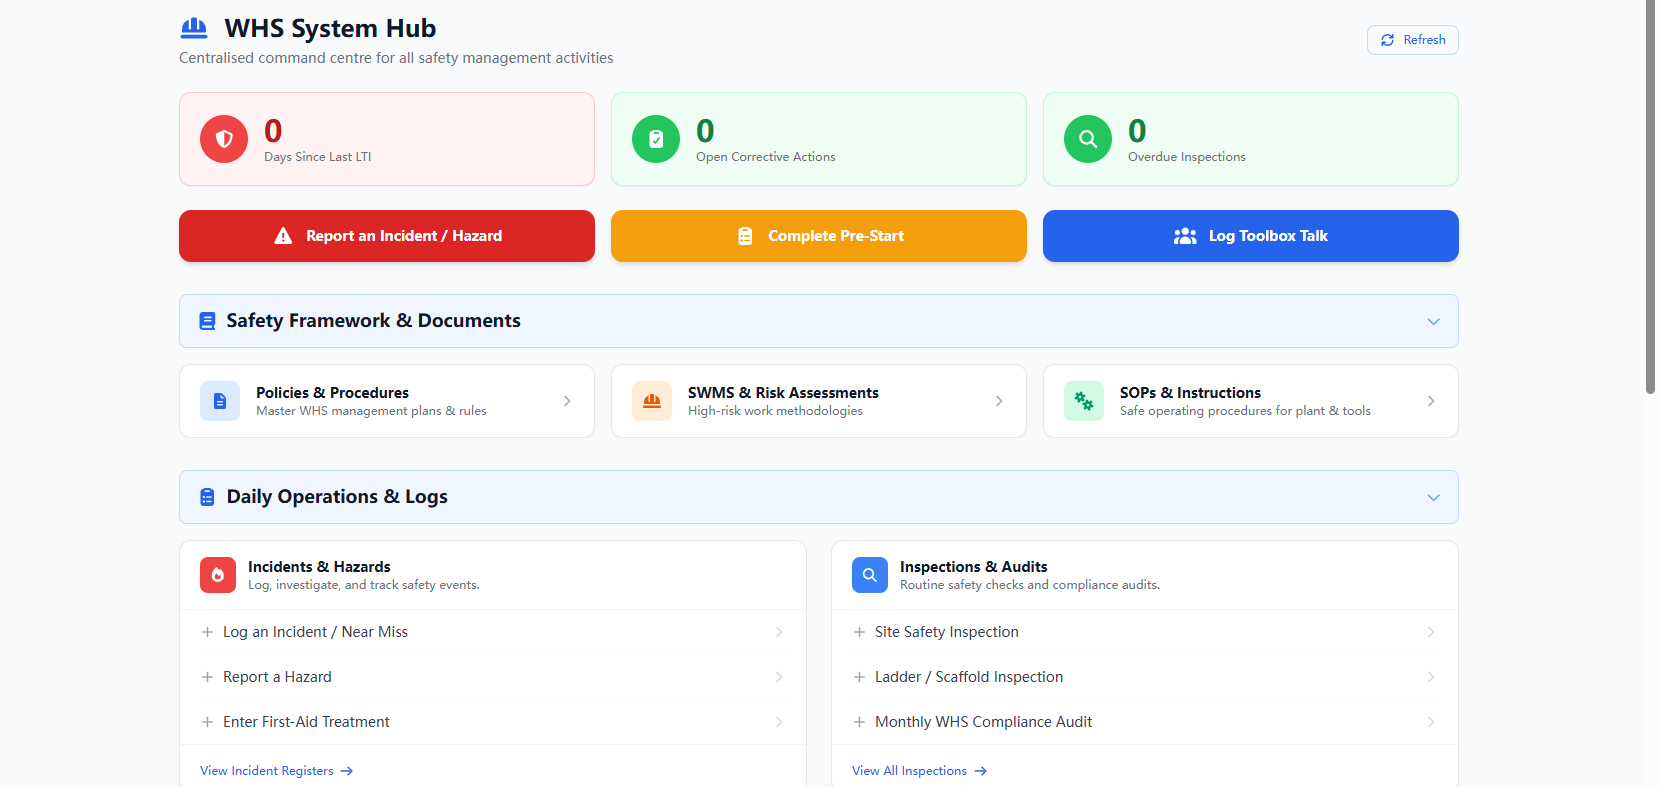This screenshot has width=1658, height=787.
Task: Click the arrow icon after View Incident Registers
Action: [347, 771]
